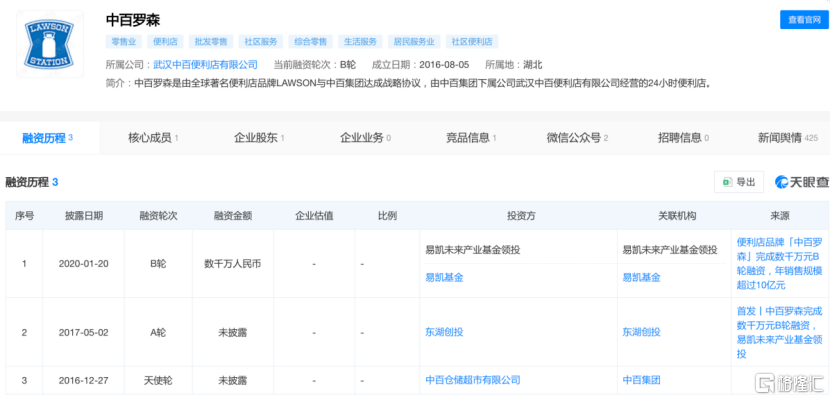
Task: Click the LAWSON STATION logo thumbnail
Action: (50, 45)
